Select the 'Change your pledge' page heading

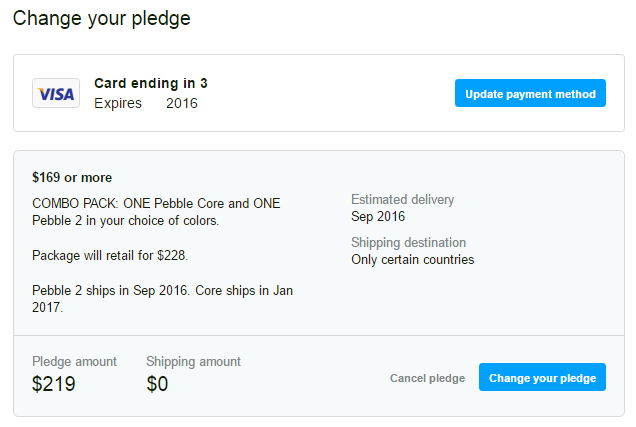point(102,18)
